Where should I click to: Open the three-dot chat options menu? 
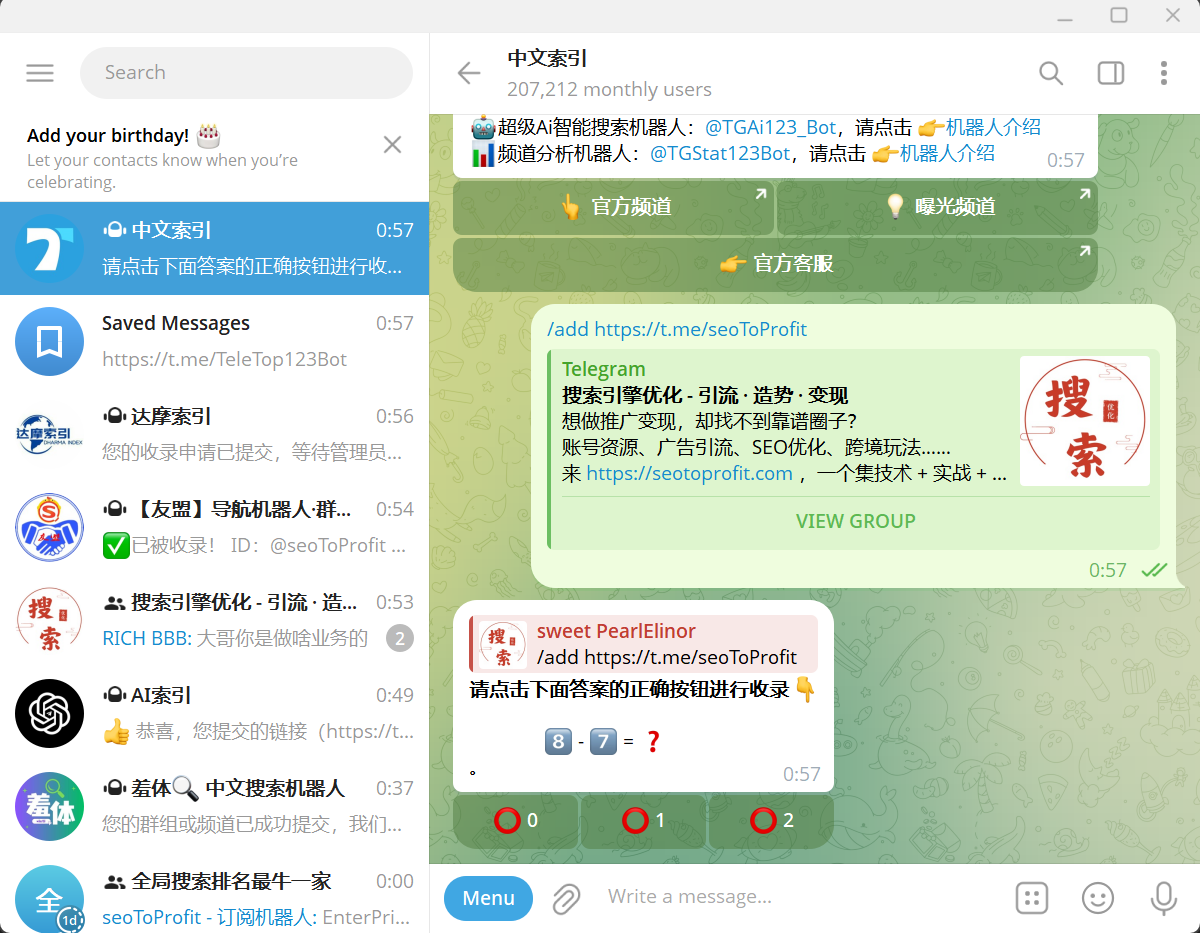[x=1163, y=73]
